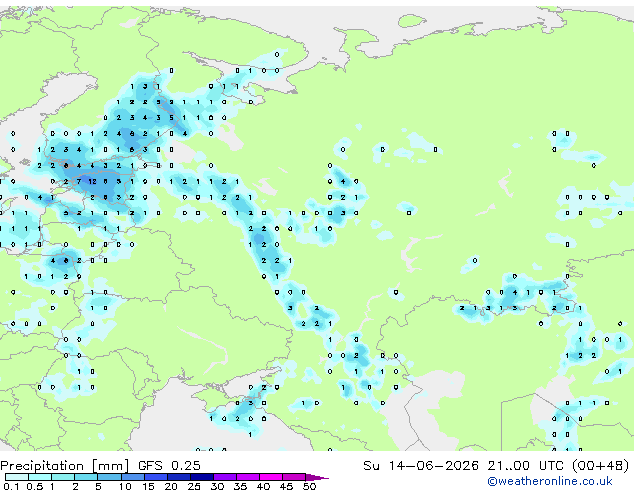Click the legend label 40

(x=263, y=486)
